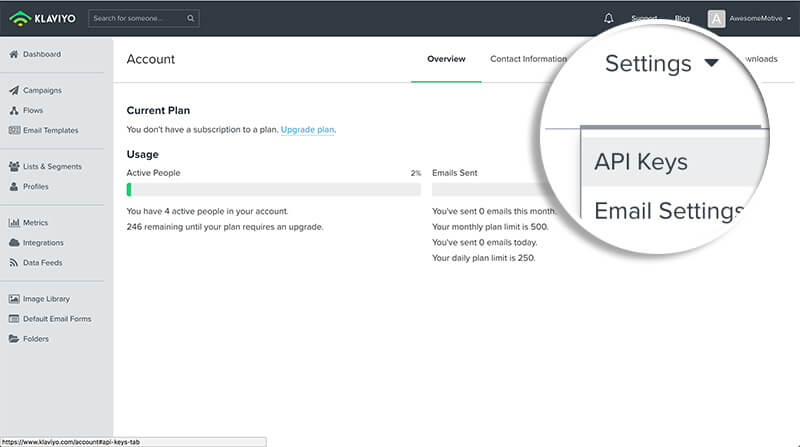View Metrics from sidebar
Image resolution: width=800 pixels, height=447 pixels.
(35, 222)
